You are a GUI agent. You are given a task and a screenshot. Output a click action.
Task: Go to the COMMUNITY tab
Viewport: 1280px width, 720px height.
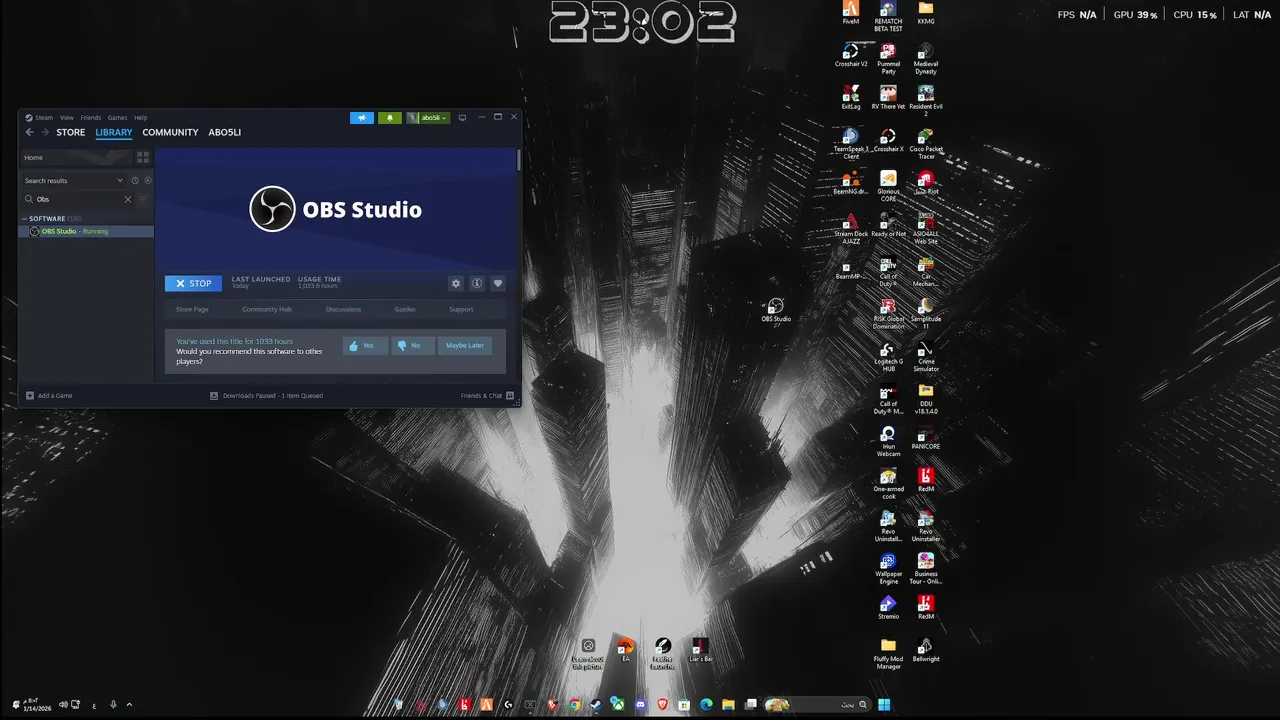(x=170, y=132)
